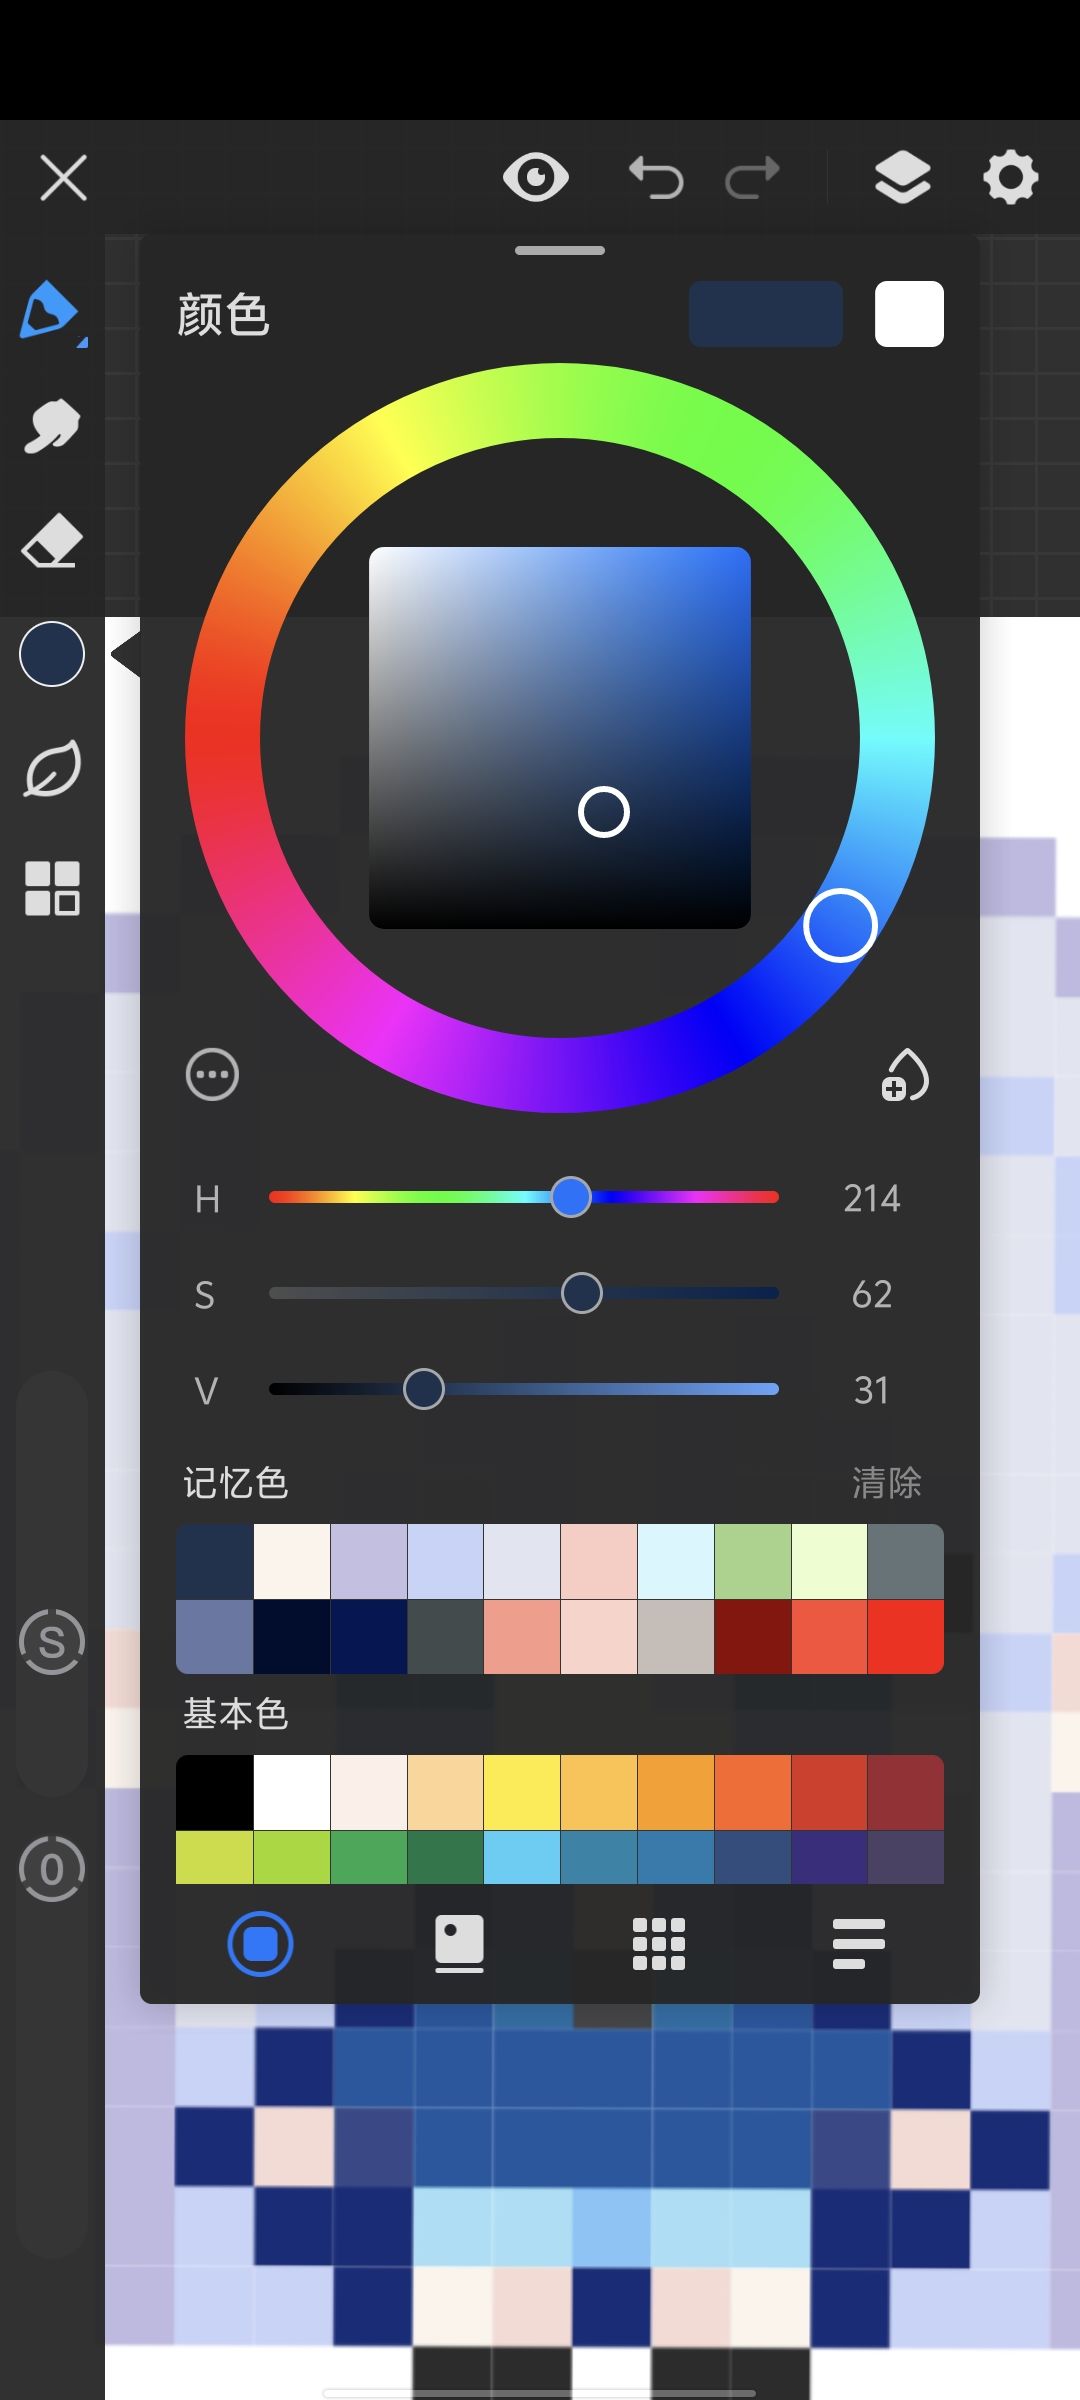Pick the bright red memory color
The height and width of the screenshot is (2400, 1080).
pyautogui.click(x=905, y=1637)
